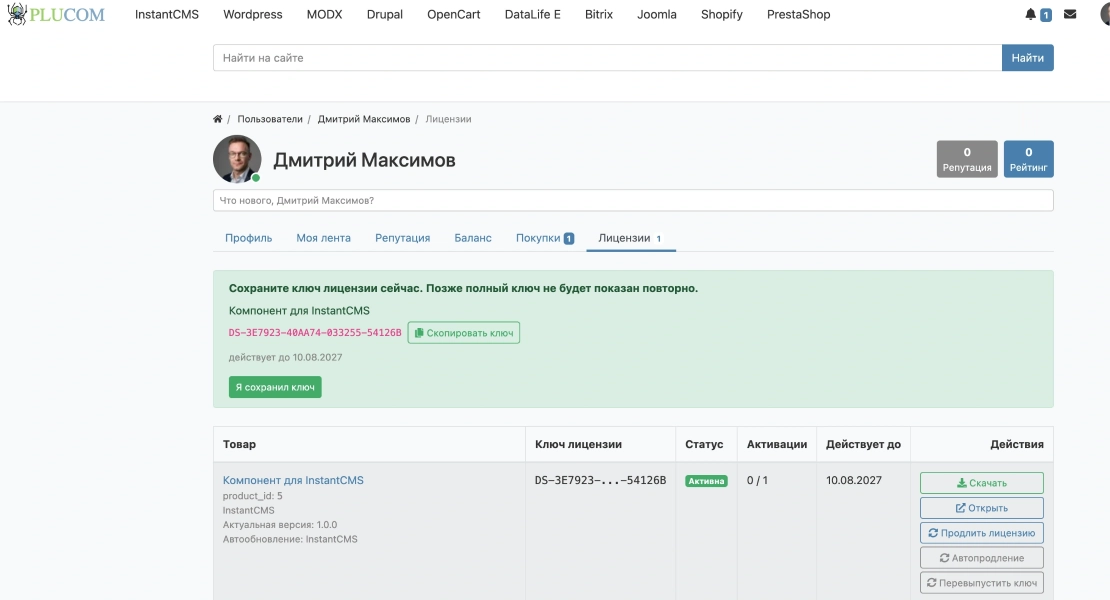Open the Shopify menu item
1110x600 pixels.
point(721,14)
